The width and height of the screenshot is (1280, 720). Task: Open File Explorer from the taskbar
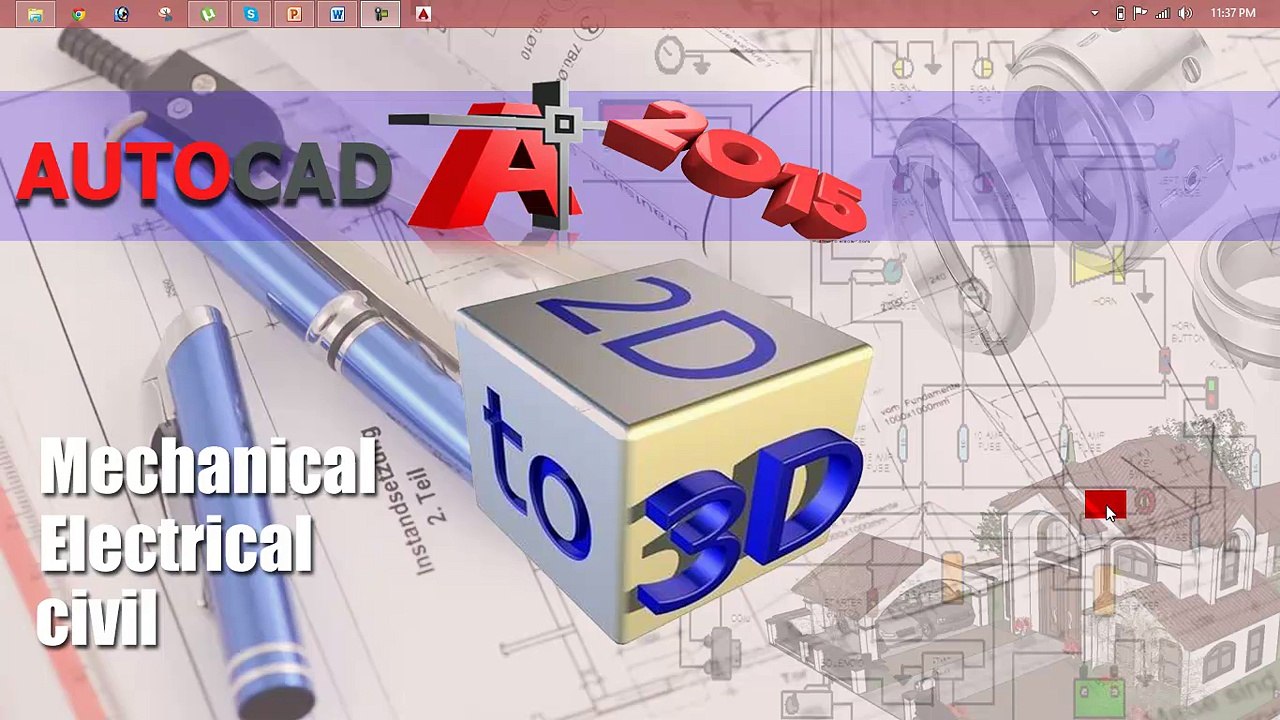[x=35, y=14]
